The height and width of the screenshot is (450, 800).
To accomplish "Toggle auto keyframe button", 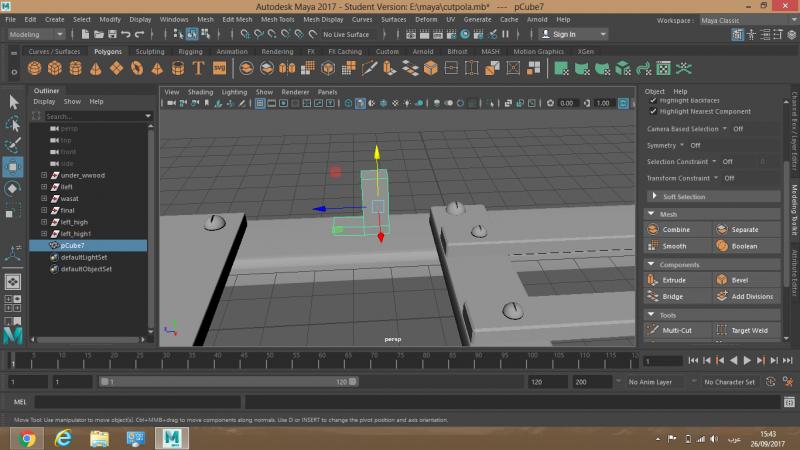I will [771, 382].
